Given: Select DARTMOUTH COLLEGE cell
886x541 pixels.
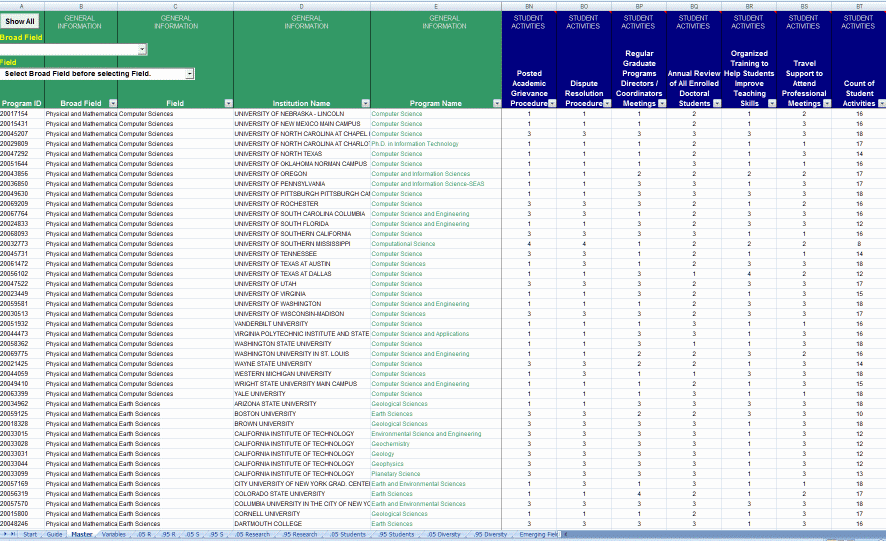Looking at the screenshot, I should point(302,523).
